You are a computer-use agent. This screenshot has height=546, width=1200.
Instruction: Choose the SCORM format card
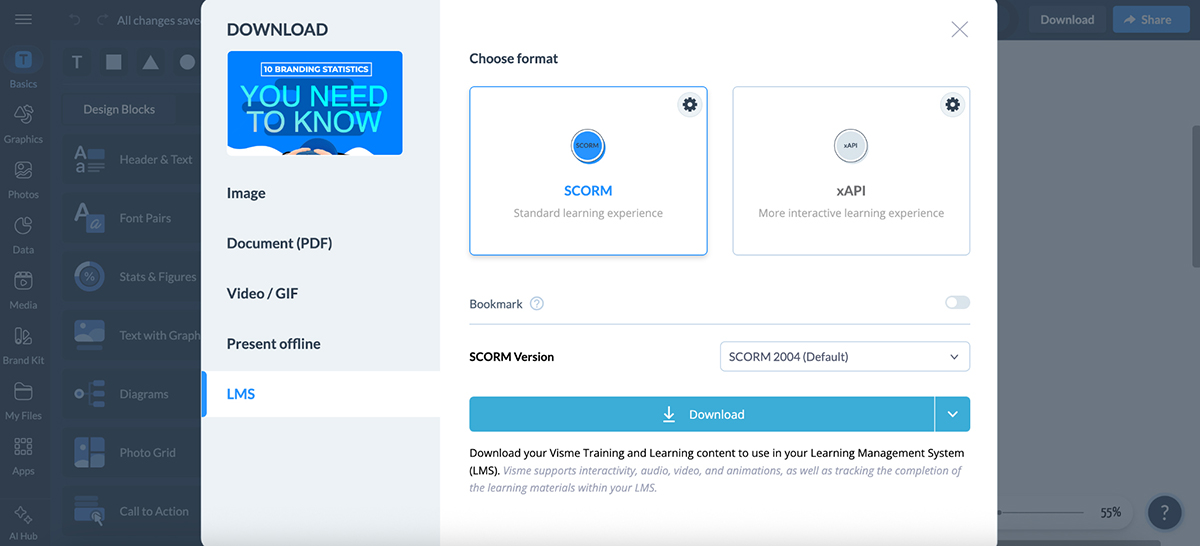[588, 171]
